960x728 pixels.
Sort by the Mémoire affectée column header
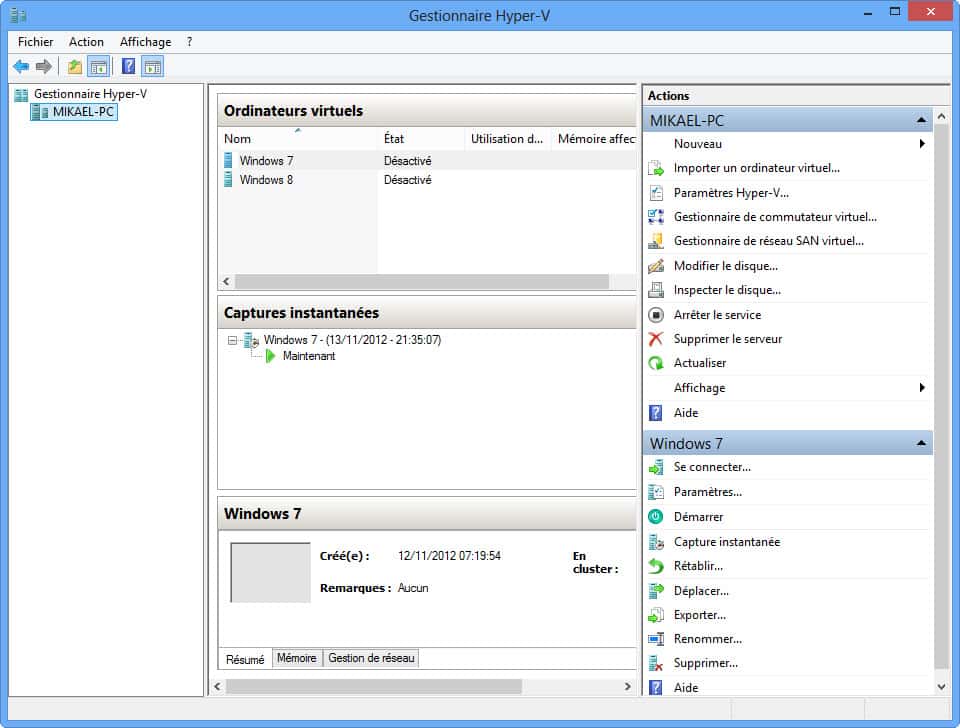(595, 139)
